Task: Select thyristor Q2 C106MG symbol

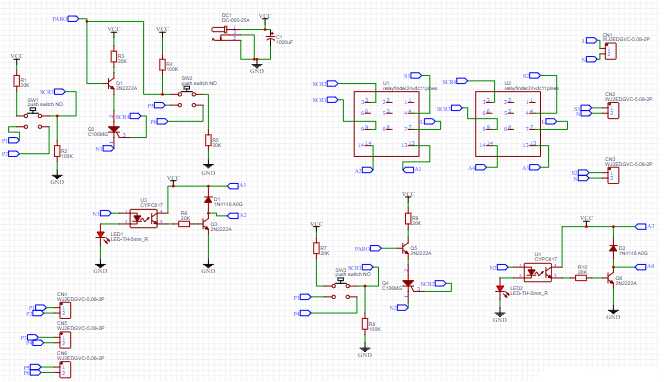Action: tap(114, 130)
